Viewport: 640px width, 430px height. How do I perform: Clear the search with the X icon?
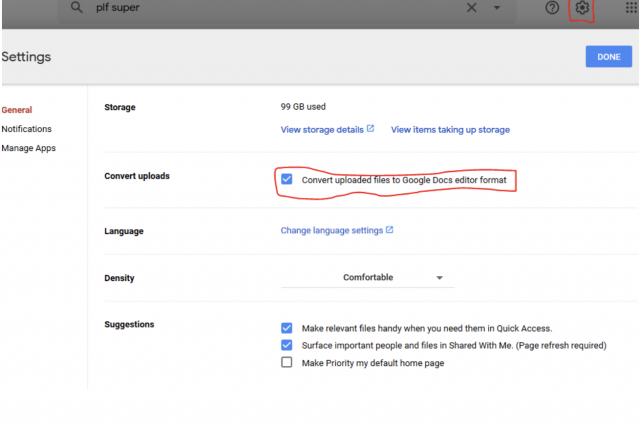pyautogui.click(x=471, y=7)
